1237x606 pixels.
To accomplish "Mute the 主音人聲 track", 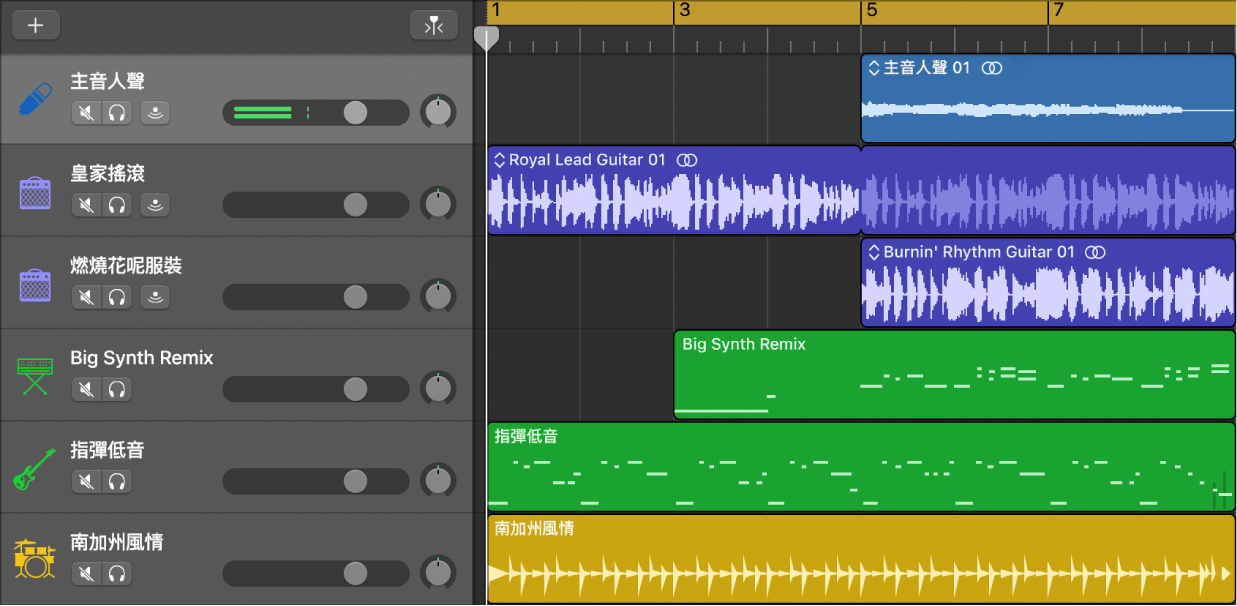I will click(87, 113).
